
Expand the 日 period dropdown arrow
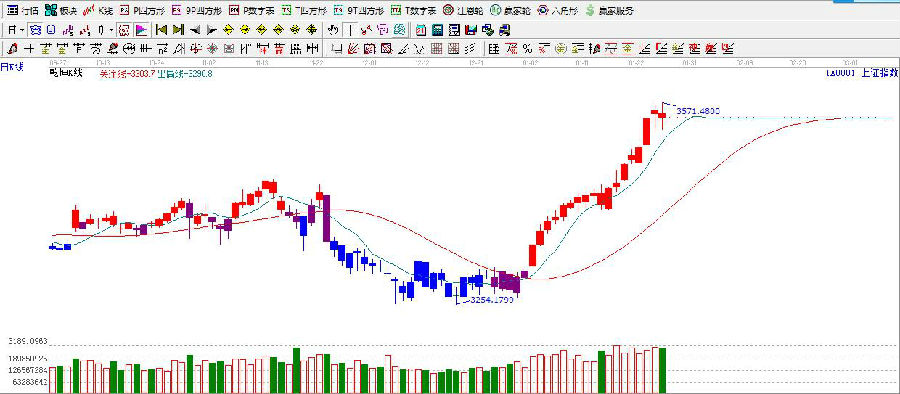(x=21, y=30)
